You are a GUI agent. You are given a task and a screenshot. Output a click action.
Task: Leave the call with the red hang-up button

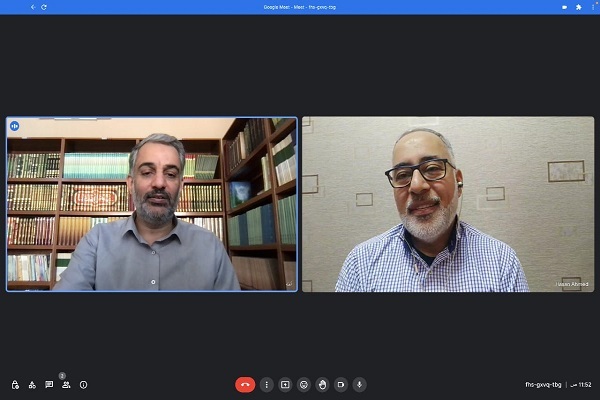coord(245,384)
